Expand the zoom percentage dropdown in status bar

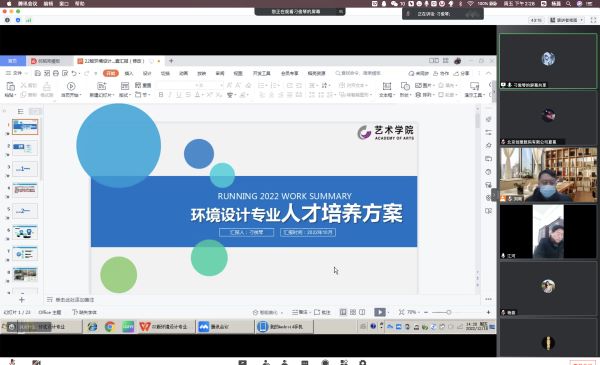413,312
